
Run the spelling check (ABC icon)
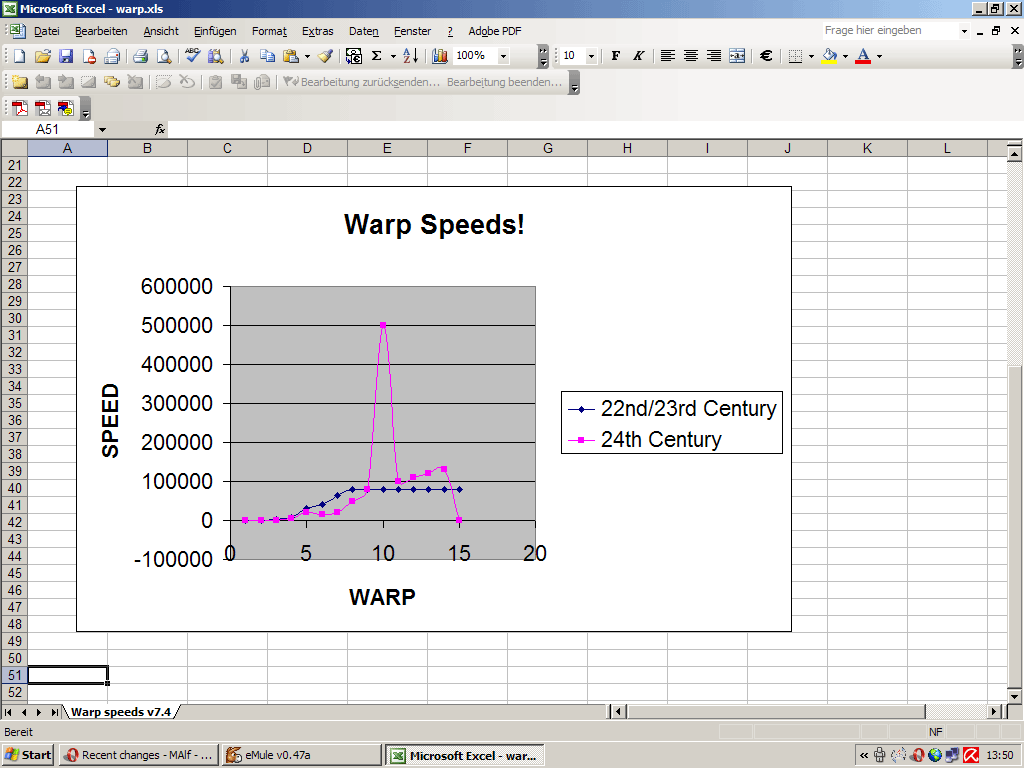(192, 56)
